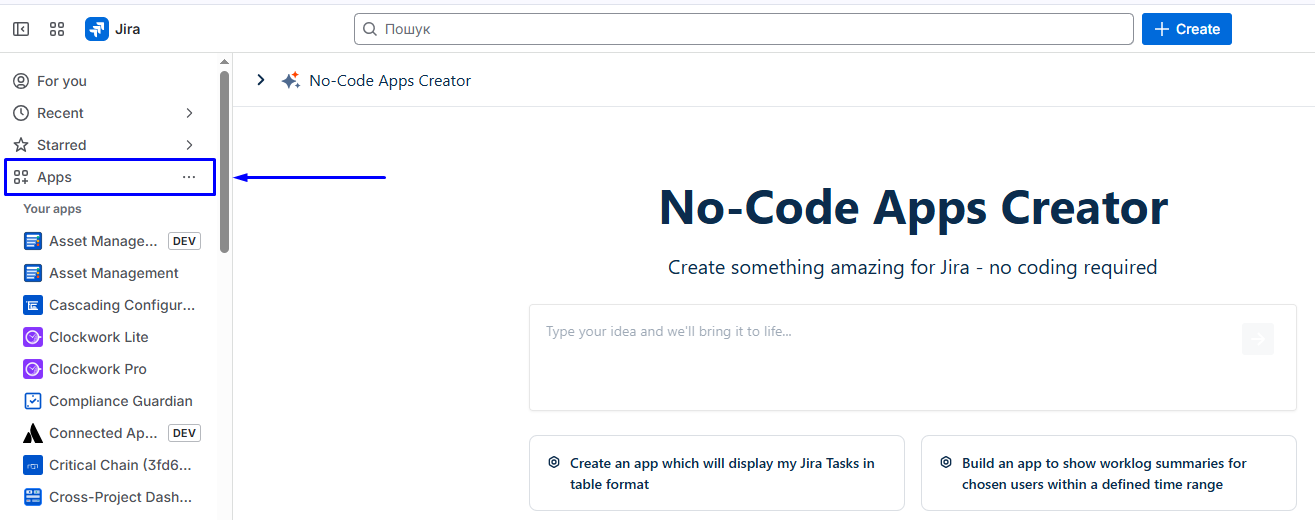Open Critical Chain app icon
The image size is (1315, 520).
click(x=33, y=465)
